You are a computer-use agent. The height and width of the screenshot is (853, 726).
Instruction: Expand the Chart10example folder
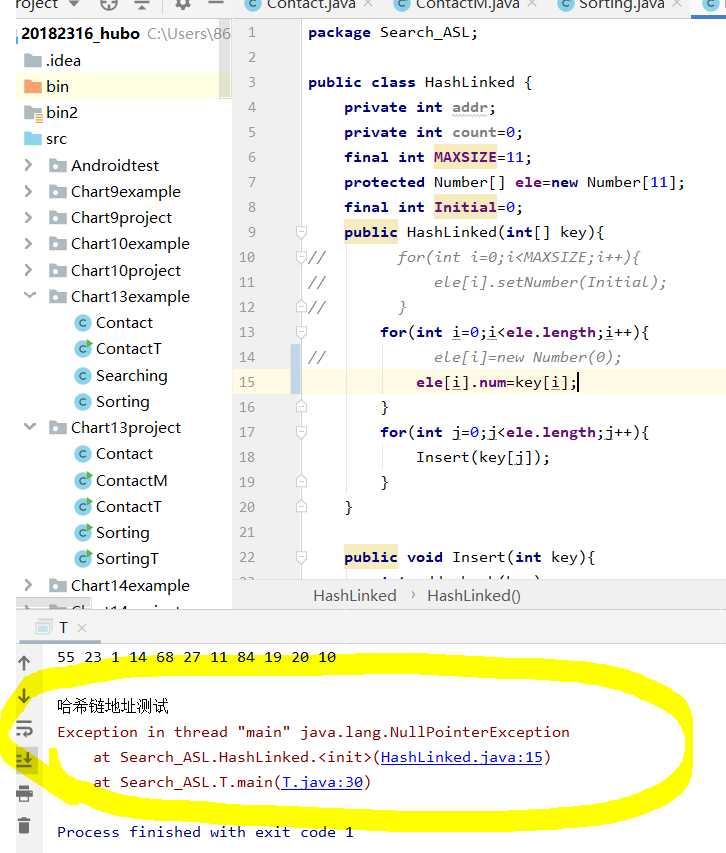click(x=28, y=244)
